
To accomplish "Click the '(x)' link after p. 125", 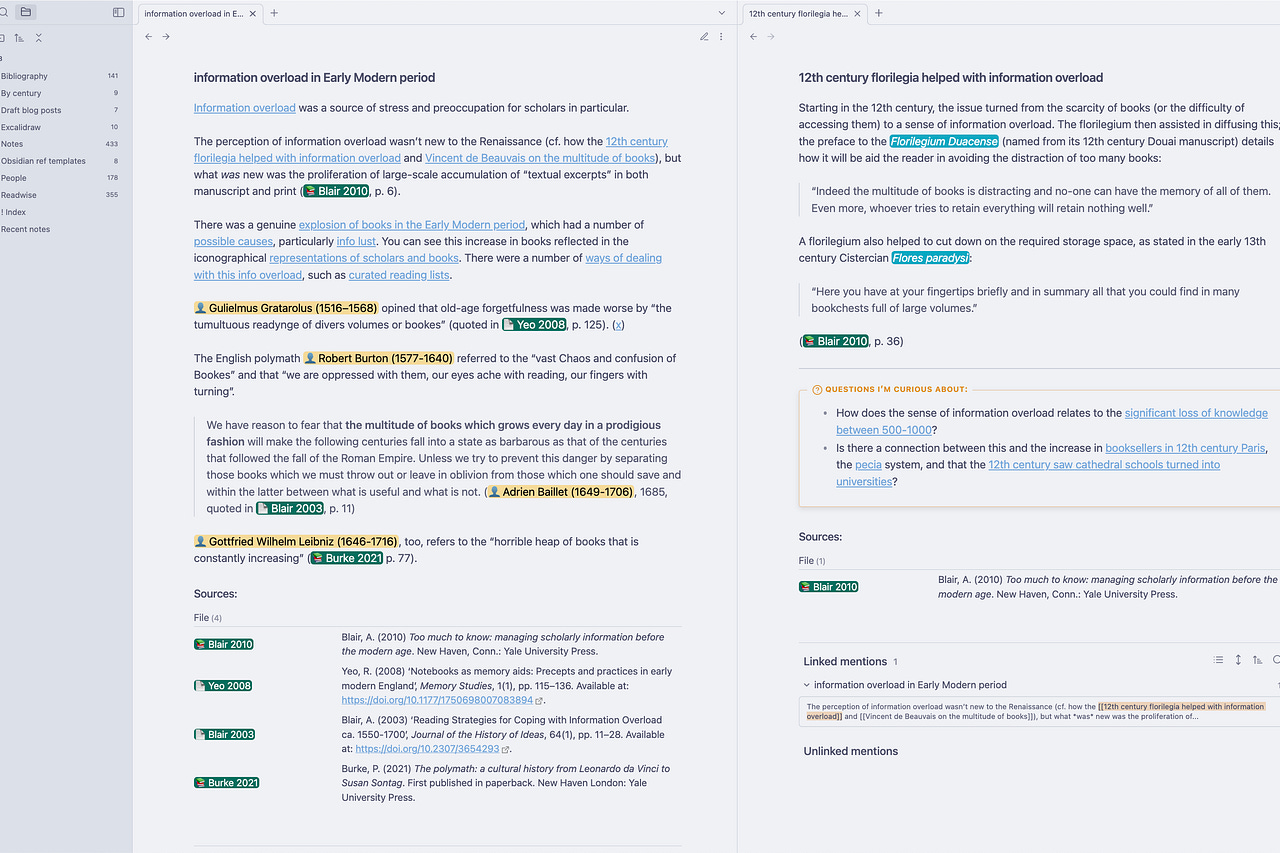I will point(619,325).
